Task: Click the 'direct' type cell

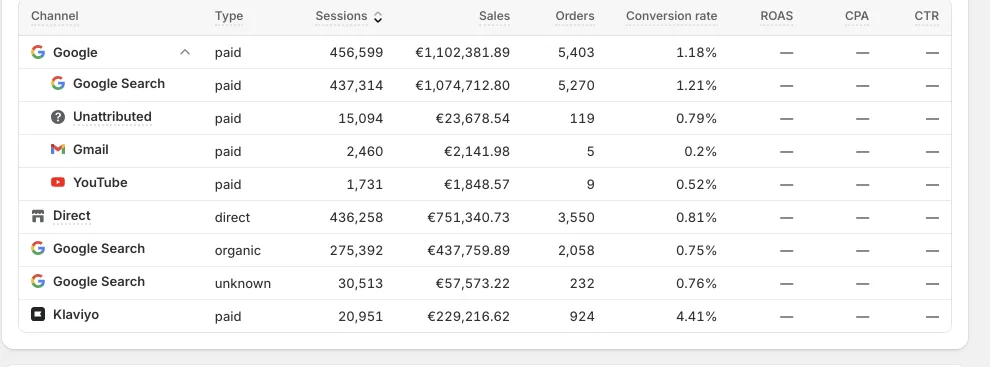Action: (232, 218)
